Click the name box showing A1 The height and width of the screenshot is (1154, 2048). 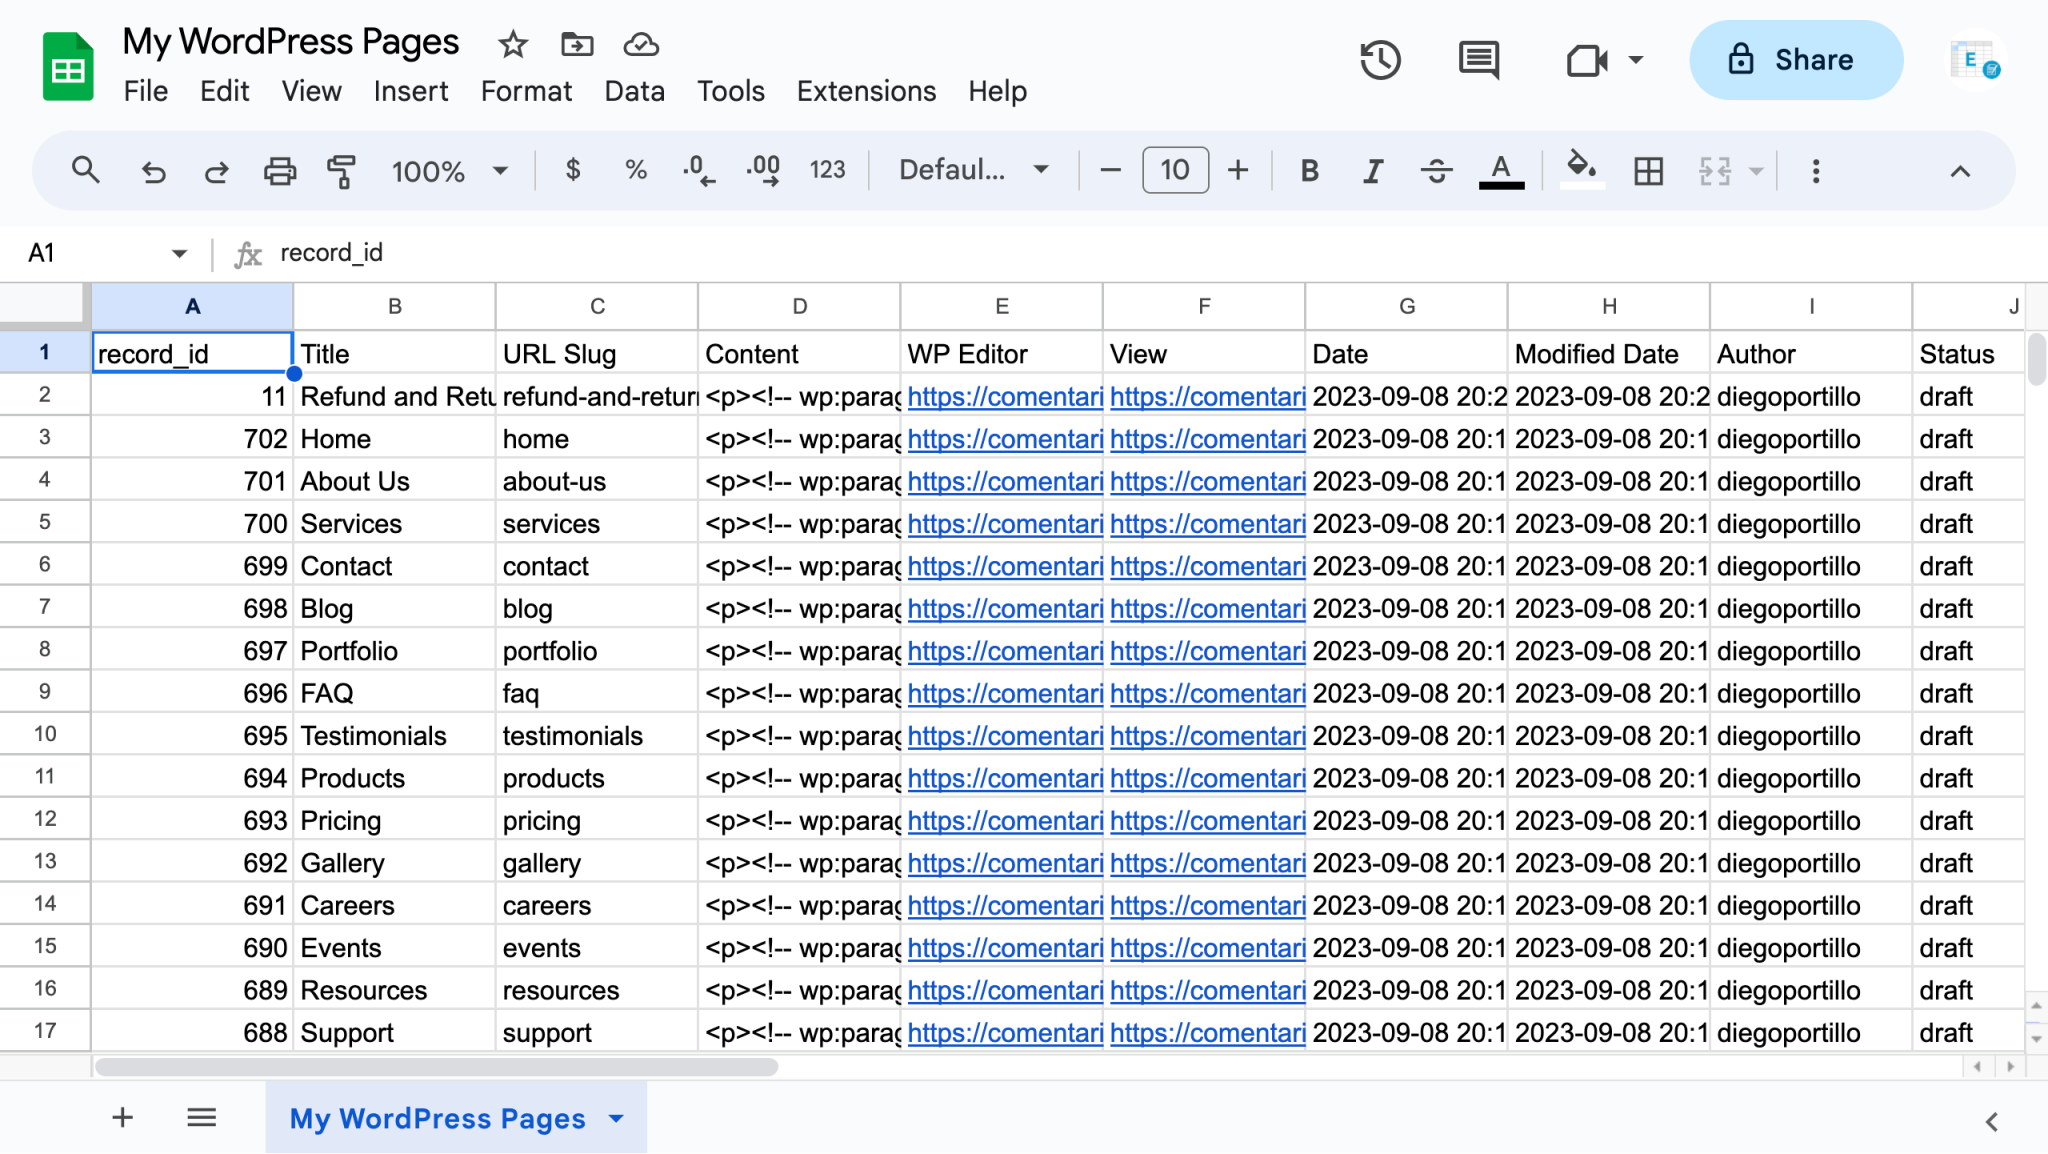pos(42,252)
